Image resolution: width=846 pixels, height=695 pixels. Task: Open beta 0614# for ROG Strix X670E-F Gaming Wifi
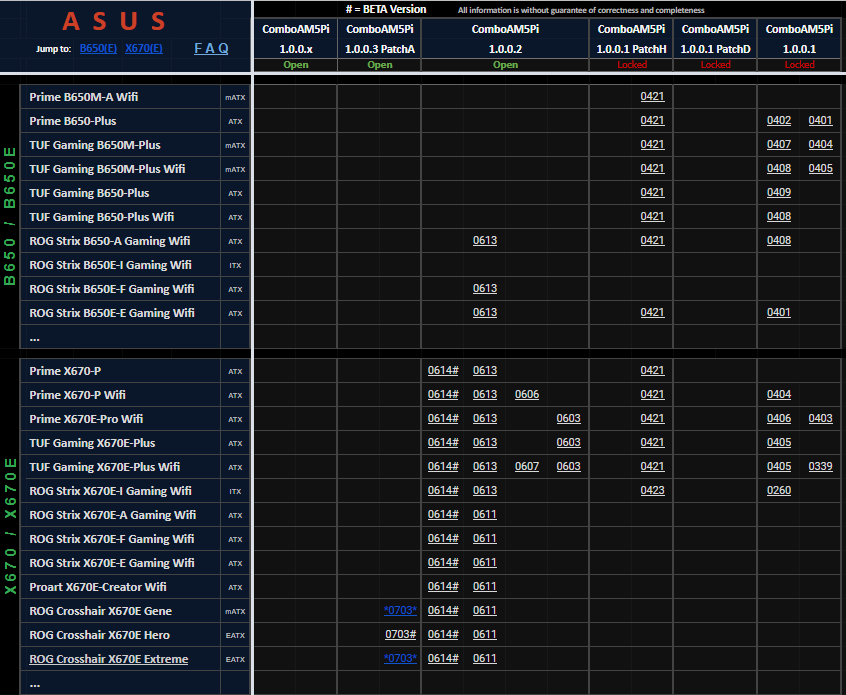[x=443, y=539]
